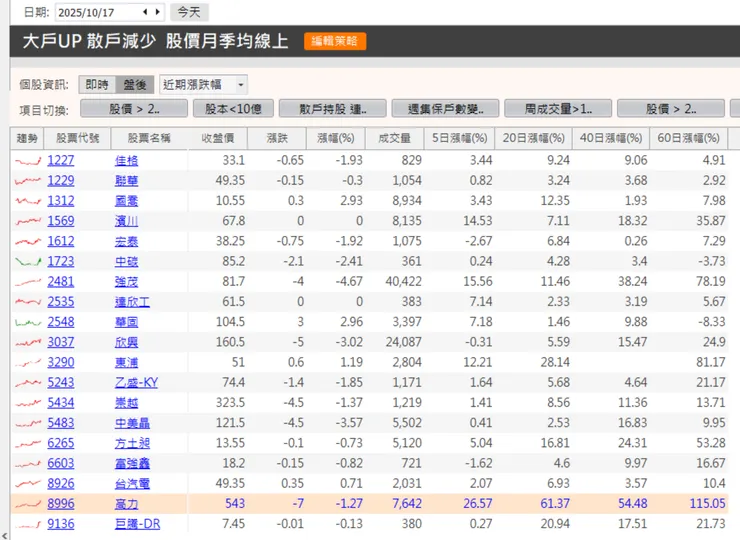Select the 周成交量>1.. filter tab

click(x=558, y=109)
